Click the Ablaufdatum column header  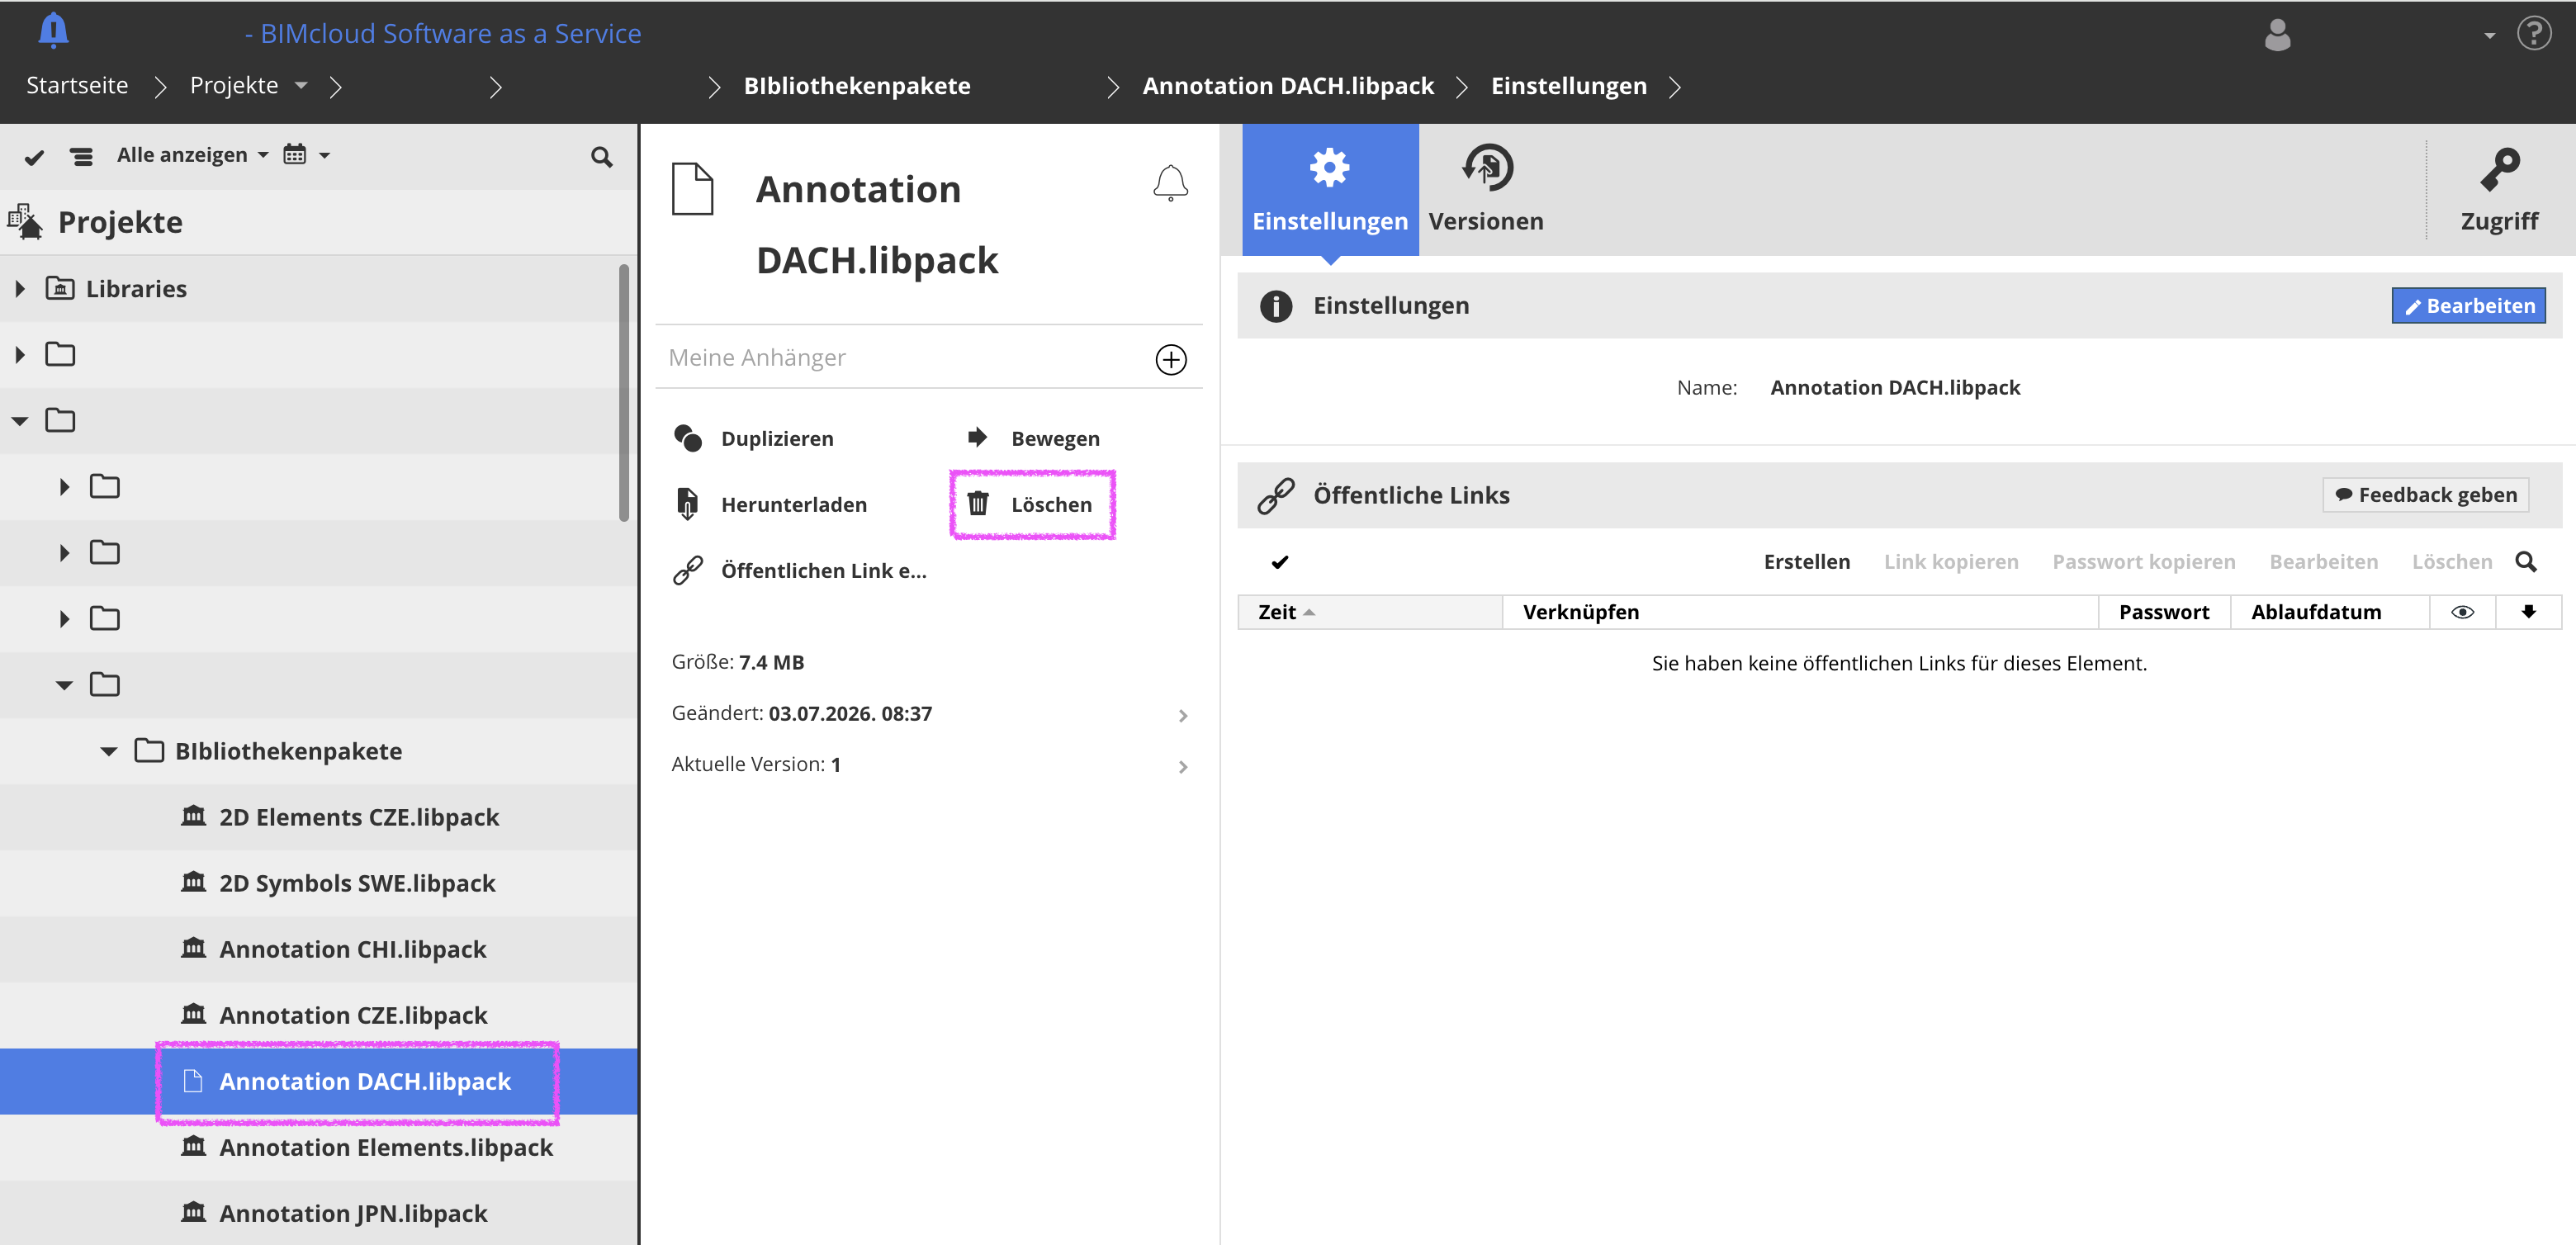point(2329,612)
